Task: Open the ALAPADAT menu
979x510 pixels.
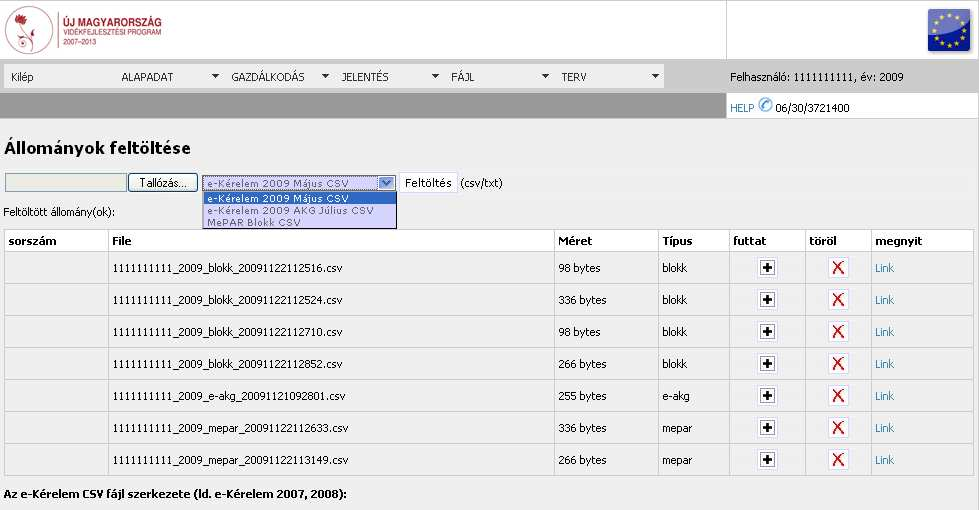Action: click(147, 77)
